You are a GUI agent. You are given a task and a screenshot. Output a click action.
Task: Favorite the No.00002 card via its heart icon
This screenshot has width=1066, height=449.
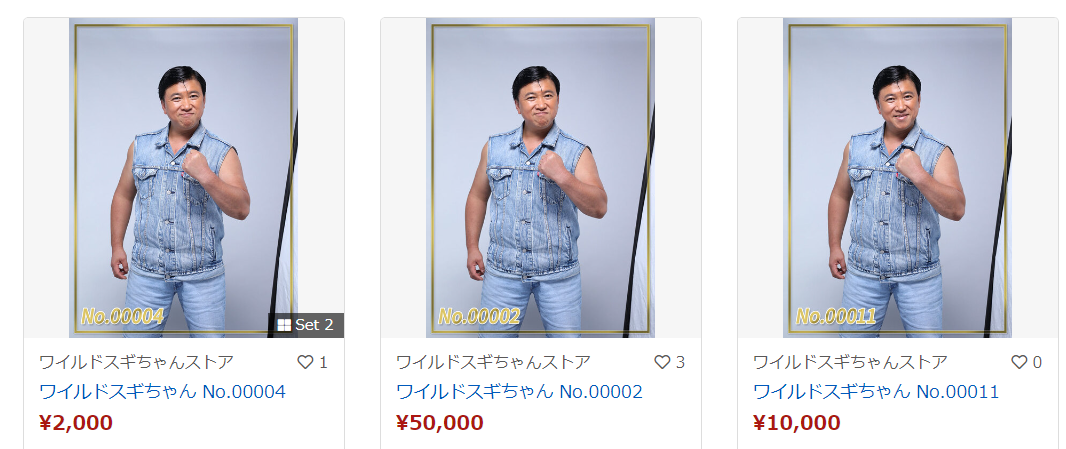[x=662, y=363]
